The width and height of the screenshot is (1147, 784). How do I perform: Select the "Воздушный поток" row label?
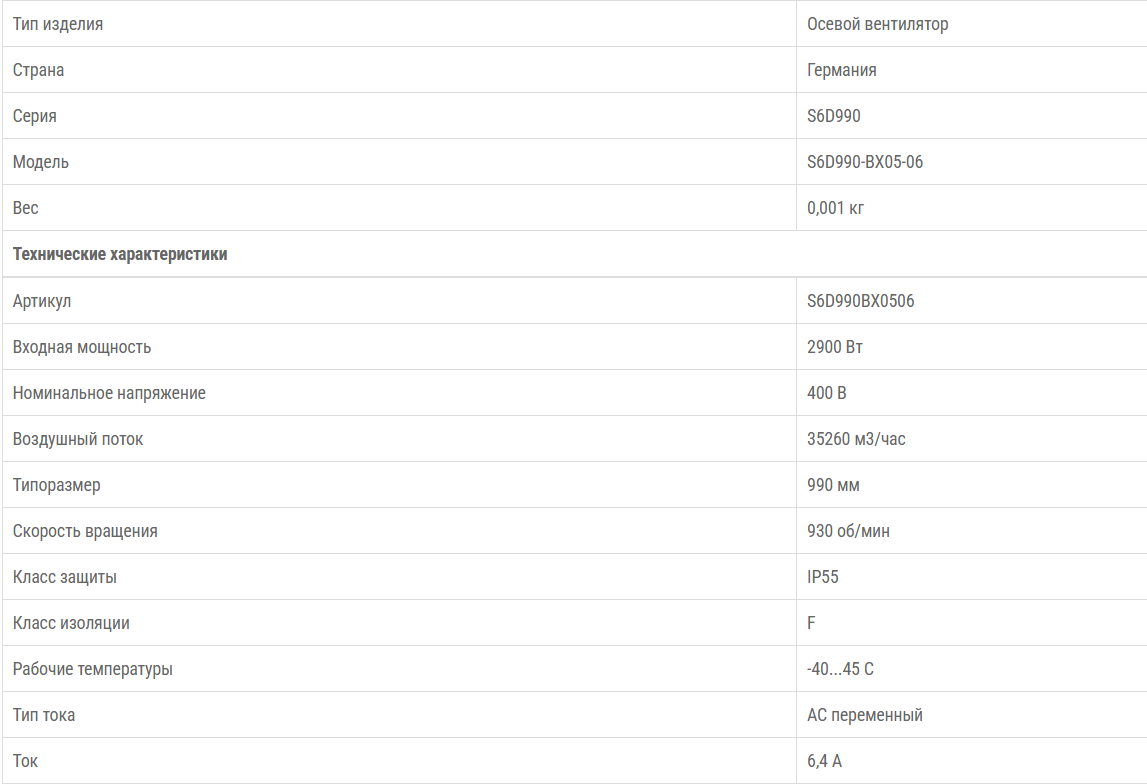point(78,439)
